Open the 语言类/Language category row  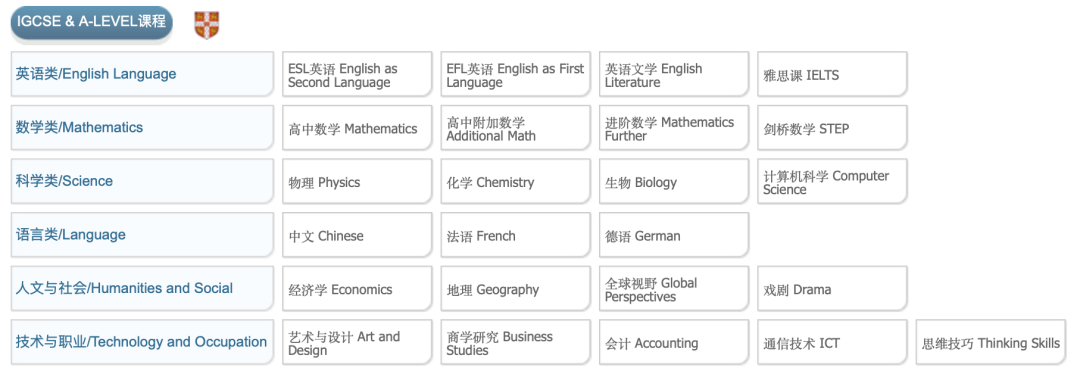tap(142, 236)
